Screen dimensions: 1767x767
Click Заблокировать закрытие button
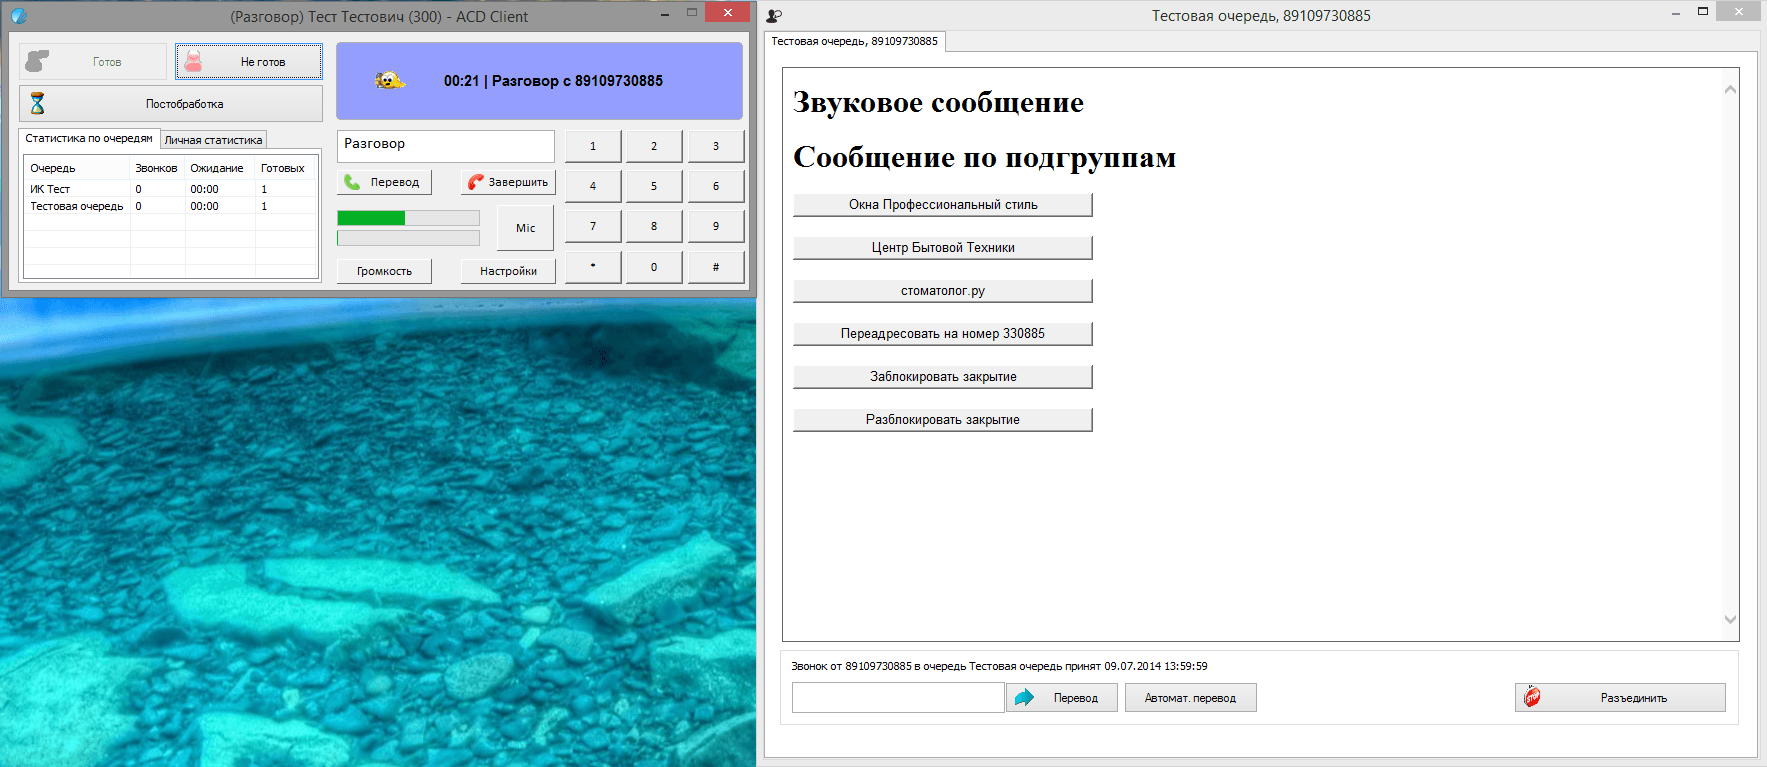pos(943,377)
